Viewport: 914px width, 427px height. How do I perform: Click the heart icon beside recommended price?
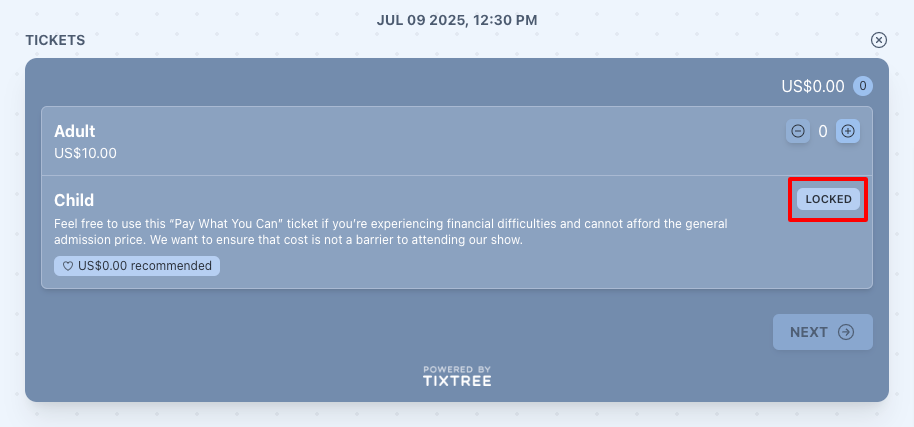click(x=68, y=266)
